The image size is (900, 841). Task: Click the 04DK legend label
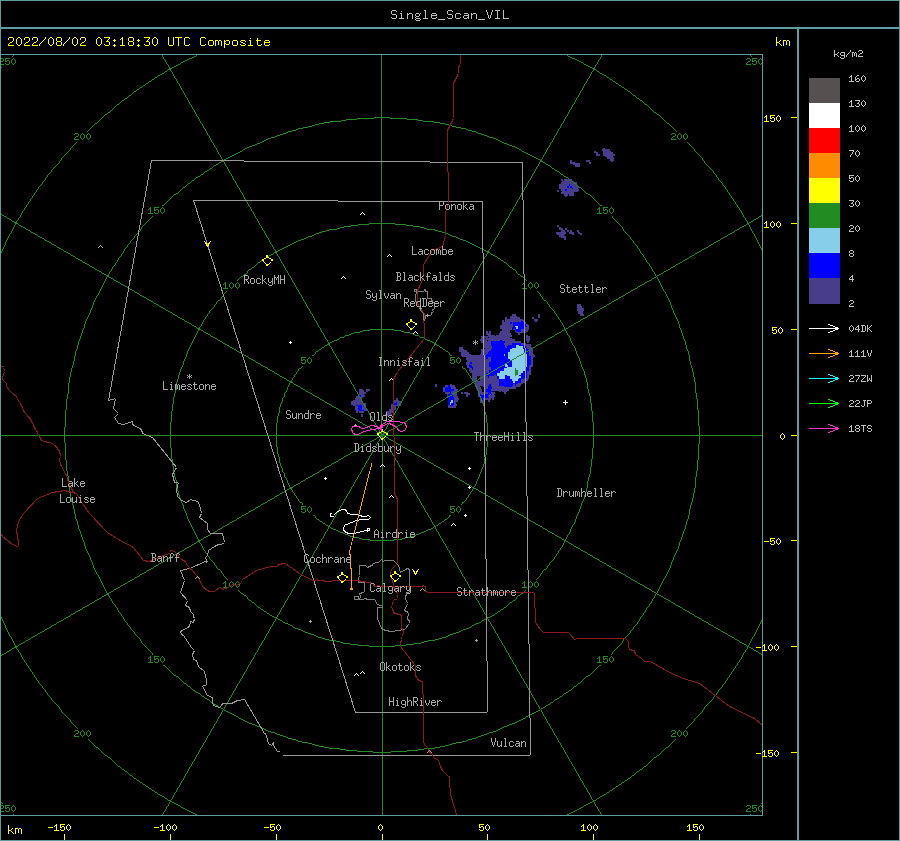pos(860,329)
